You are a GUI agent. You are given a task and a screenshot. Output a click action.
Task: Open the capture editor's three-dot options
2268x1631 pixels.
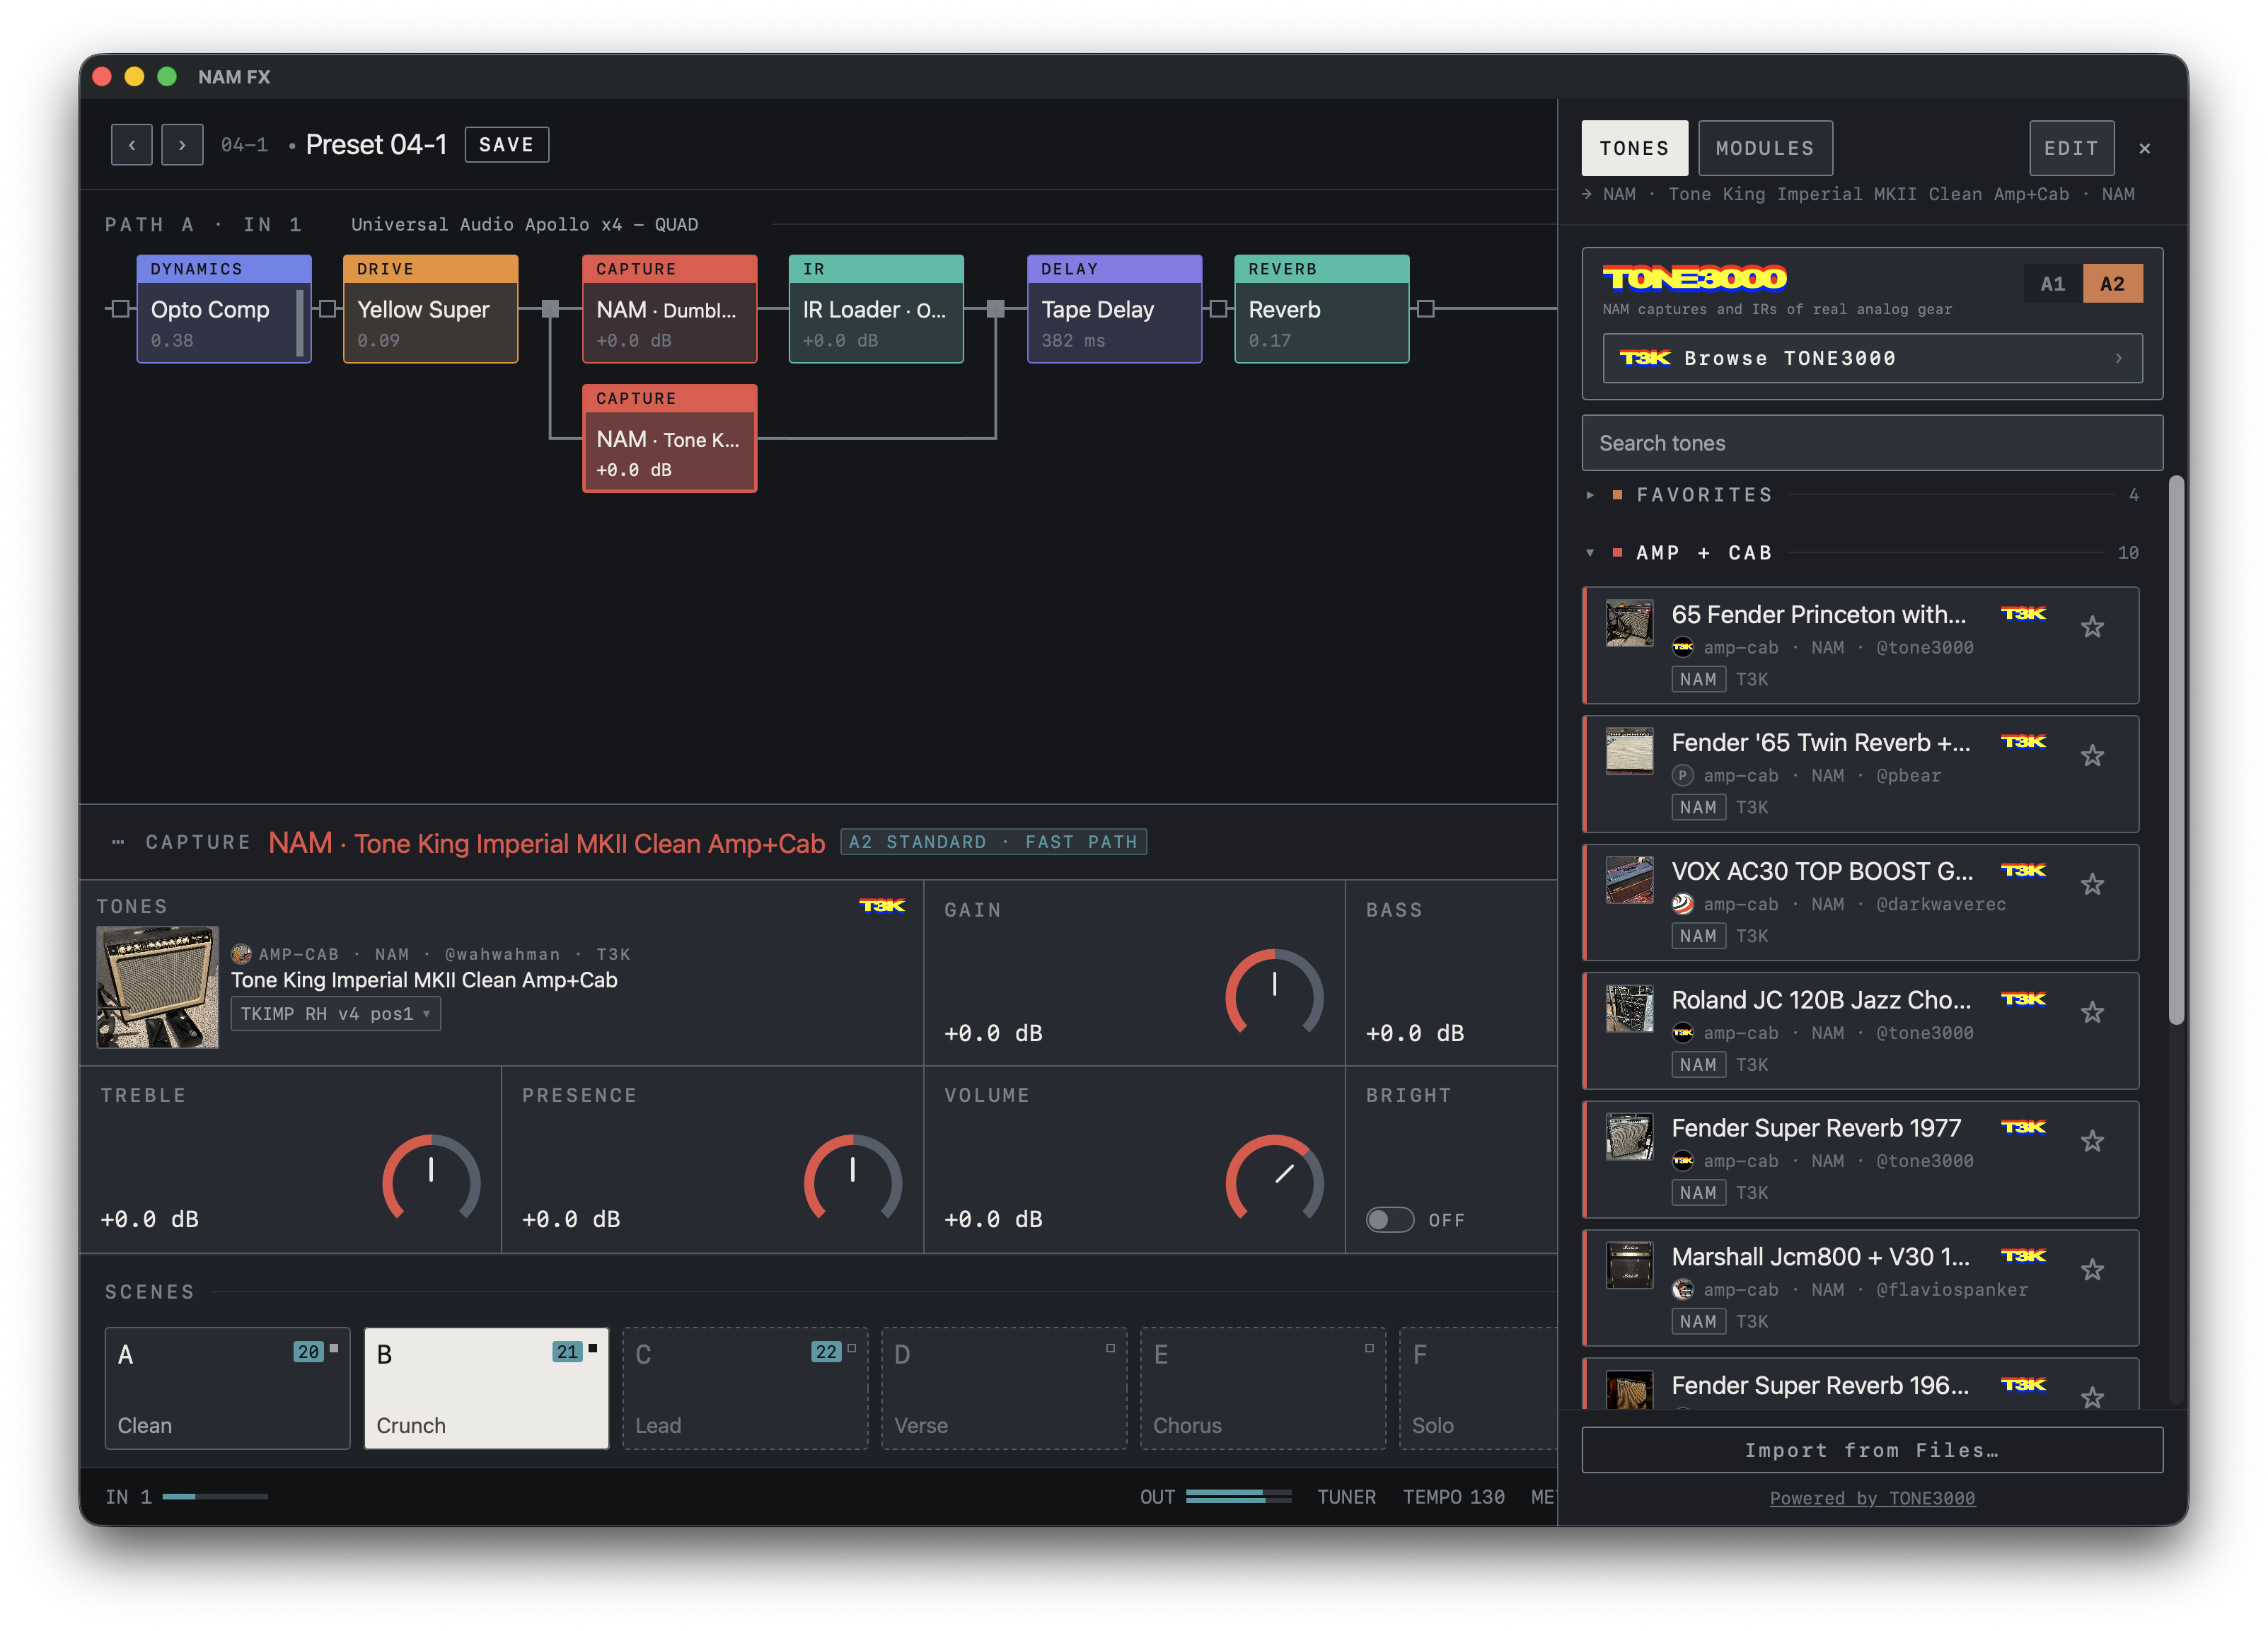coord(118,842)
